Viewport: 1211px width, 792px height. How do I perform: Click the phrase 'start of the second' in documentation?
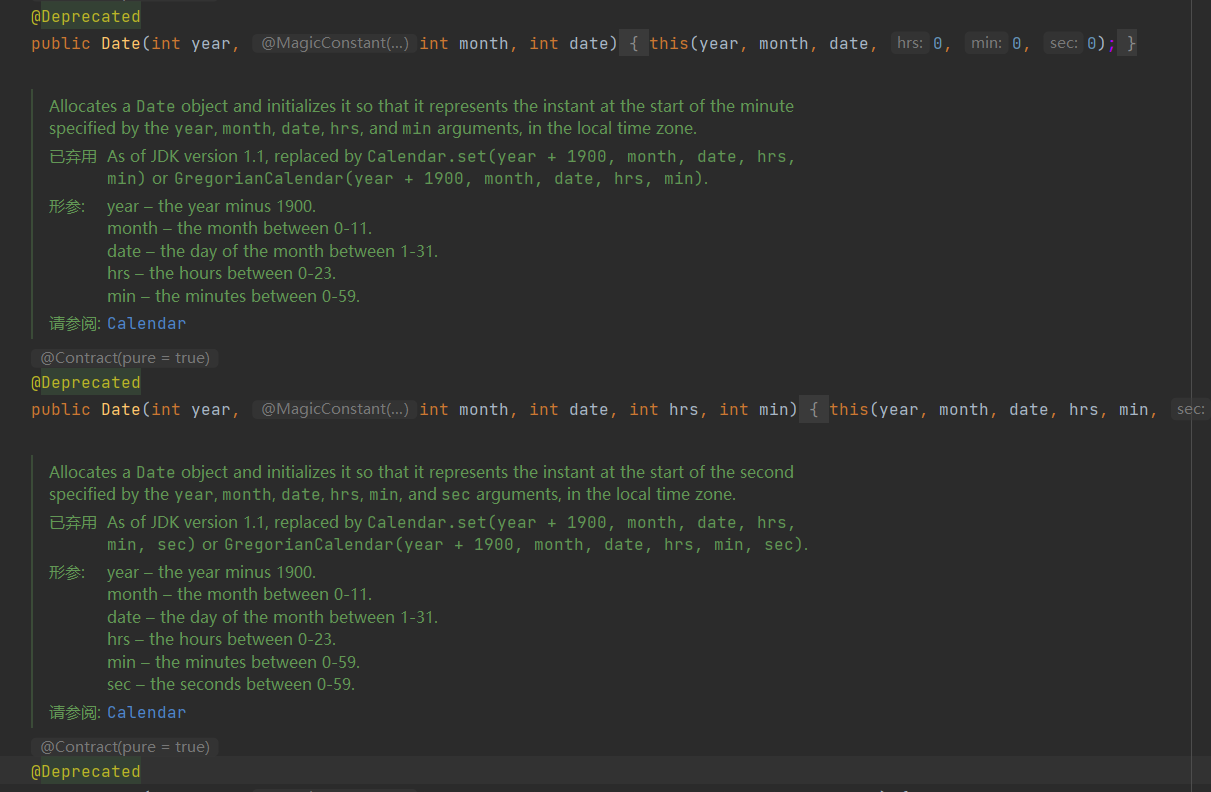pos(723,472)
